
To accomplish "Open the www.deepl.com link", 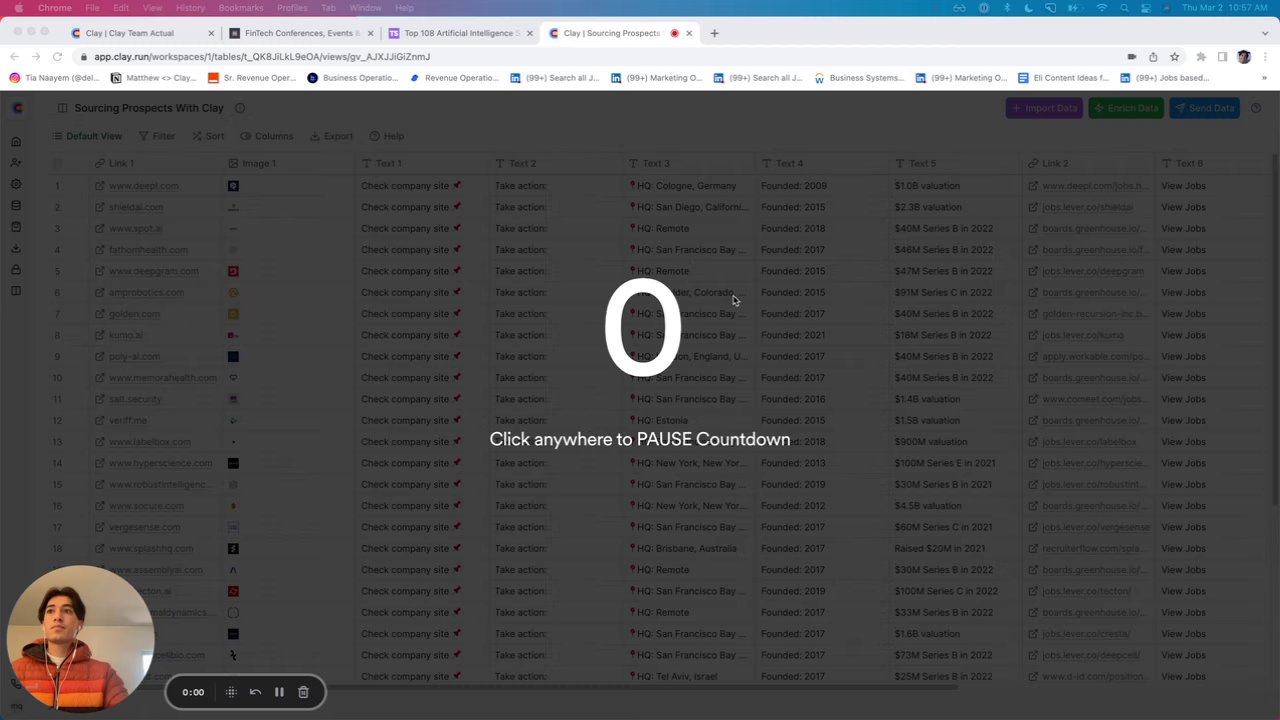I will [x=144, y=186].
